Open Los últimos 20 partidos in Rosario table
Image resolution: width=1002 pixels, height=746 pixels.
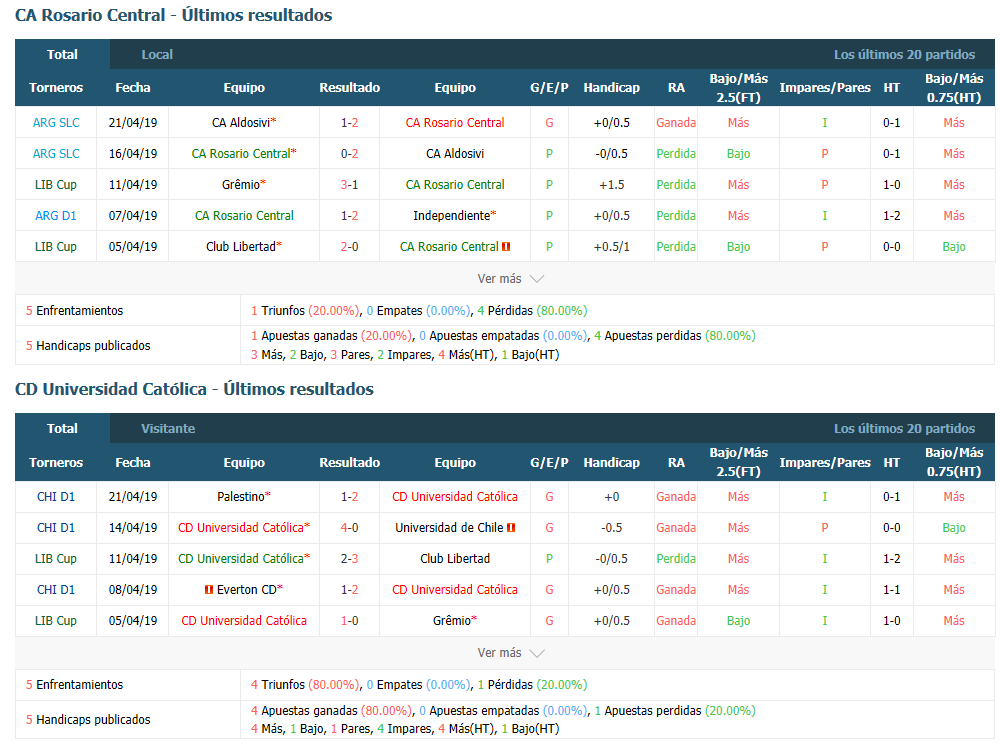tap(904, 54)
